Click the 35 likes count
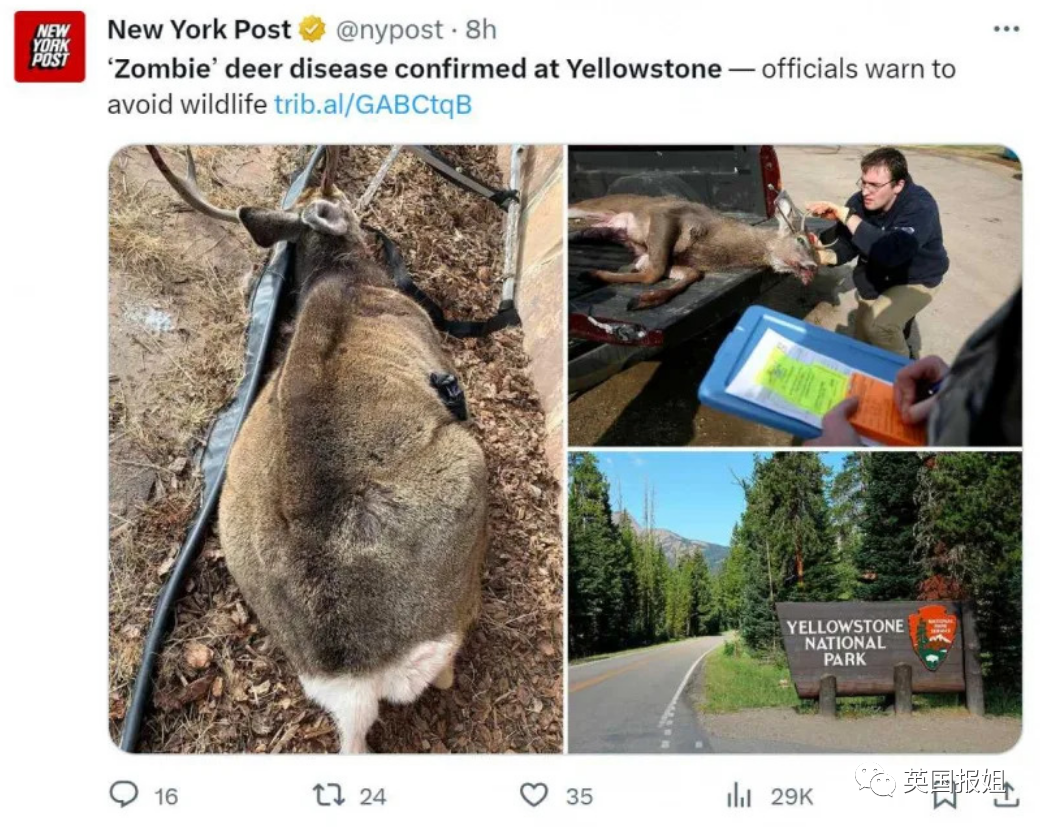The image size is (1040, 827). tap(579, 796)
